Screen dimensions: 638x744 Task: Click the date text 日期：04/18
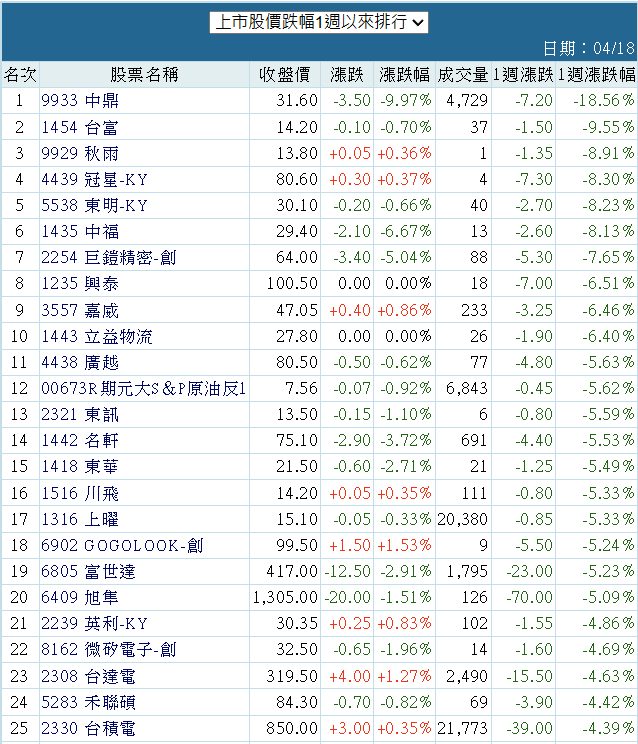[x=589, y=48]
